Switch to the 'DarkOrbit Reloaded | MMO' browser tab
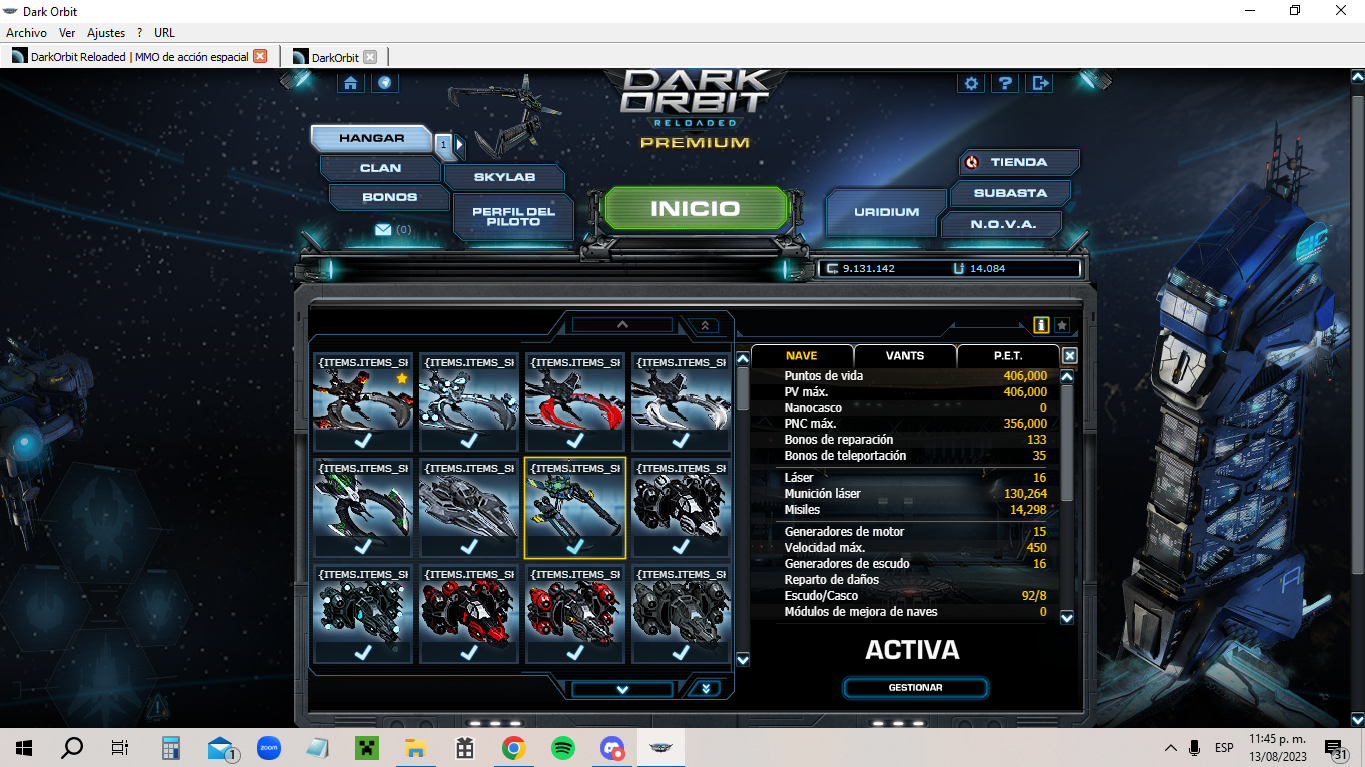1365x767 pixels. pyautogui.click(x=139, y=57)
